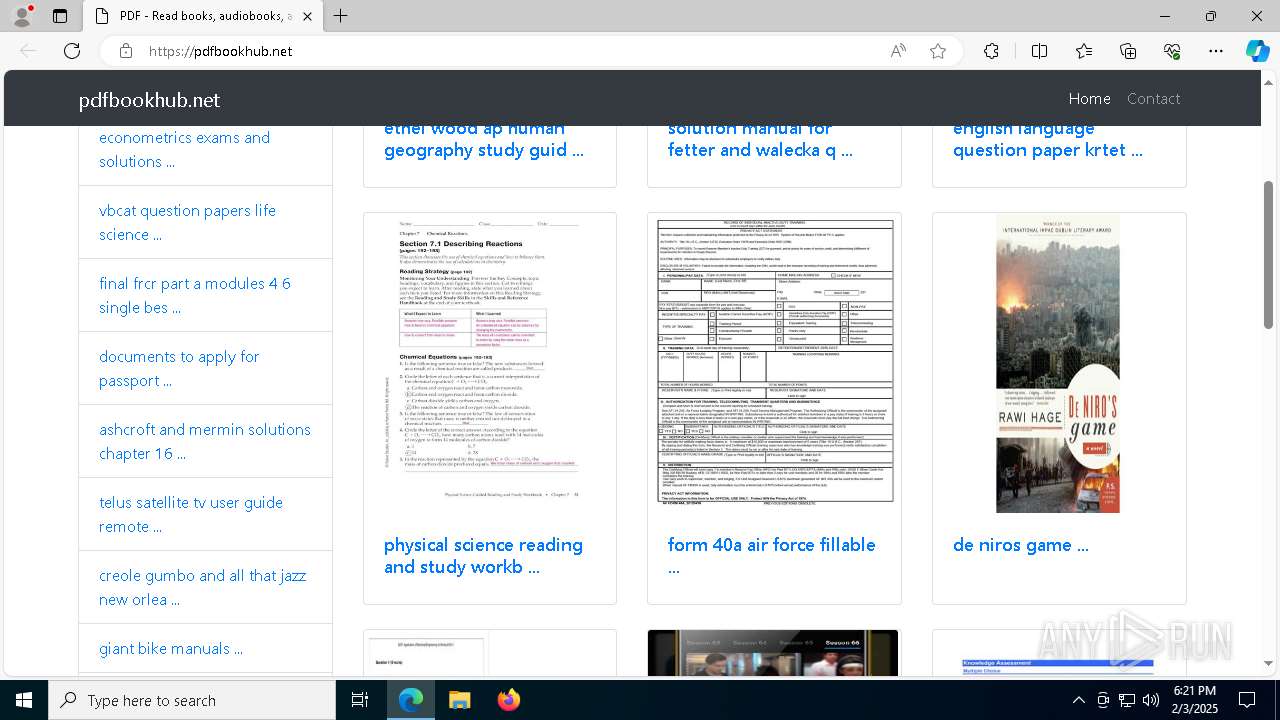Click the browser profile icon
The width and height of the screenshot is (1280, 720).
(23, 16)
